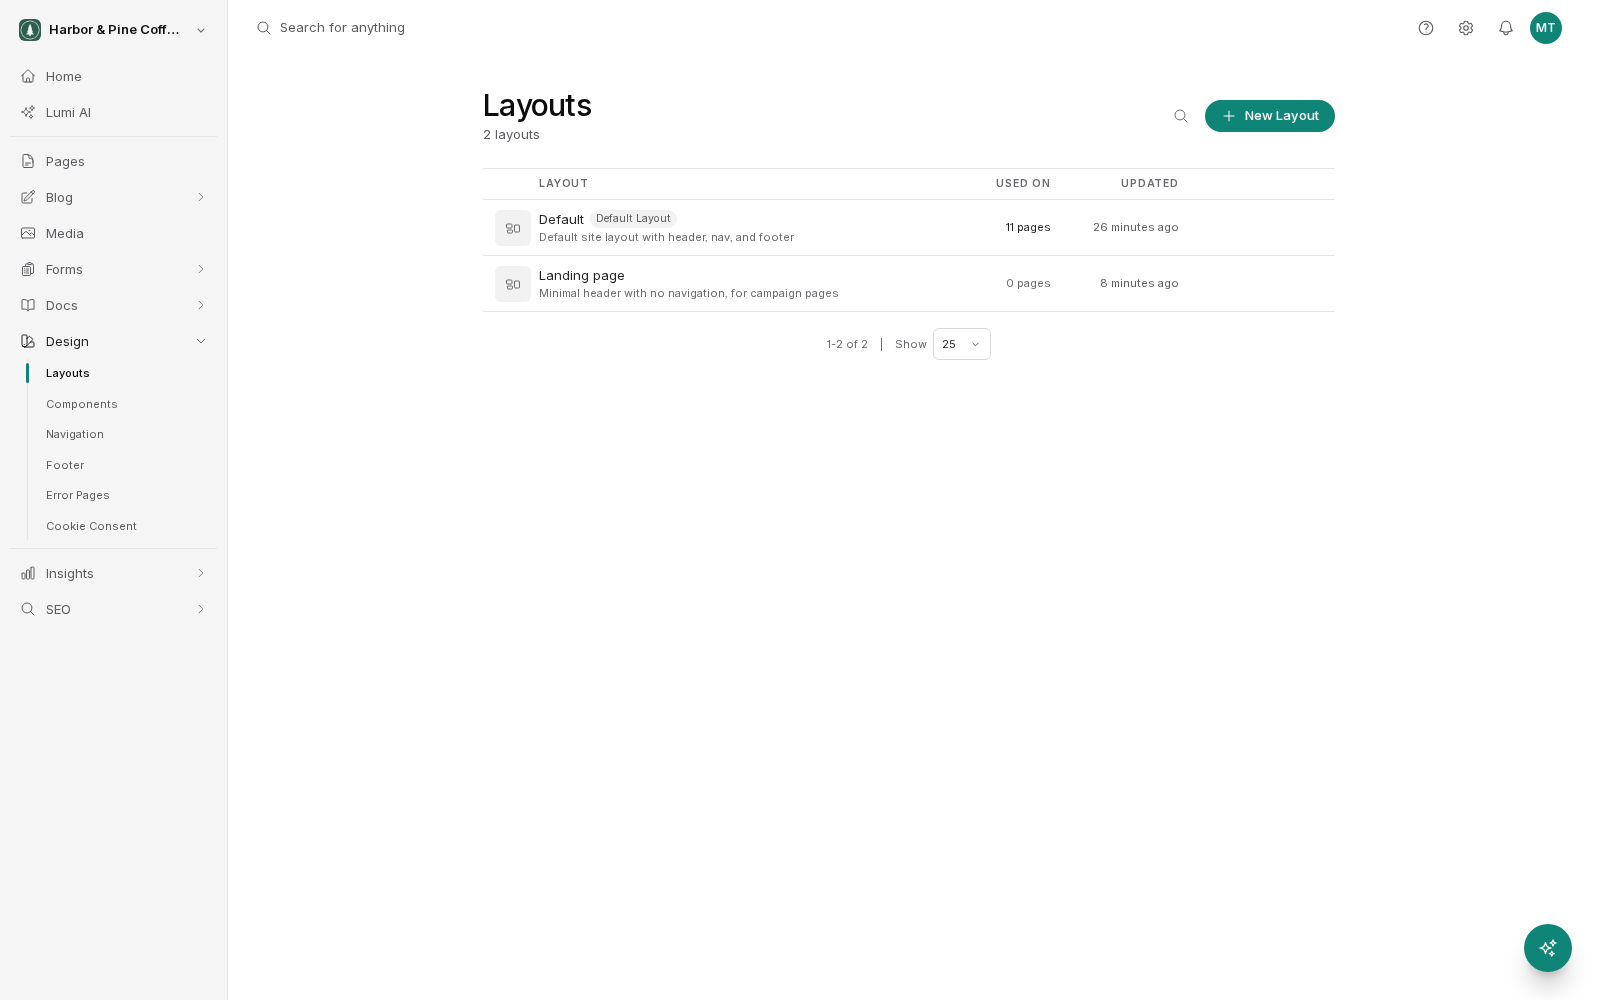Click the Harbor & Pine Coffee logo icon
Screen dimensions: 1600x1000
pyautogui.click(x=30, y=30)
